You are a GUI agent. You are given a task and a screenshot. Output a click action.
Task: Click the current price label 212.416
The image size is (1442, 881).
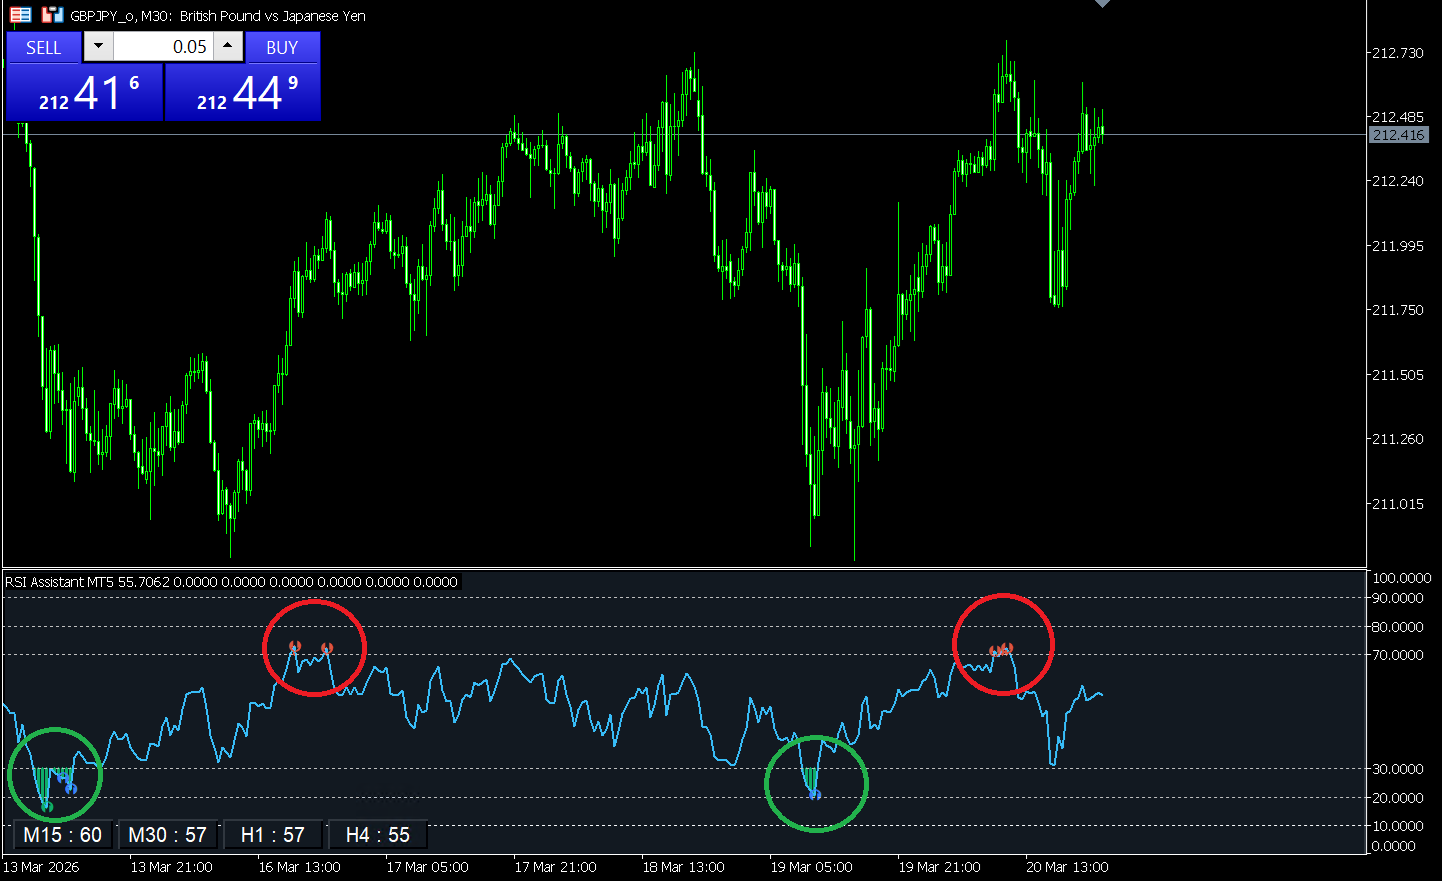(1398, 135)
